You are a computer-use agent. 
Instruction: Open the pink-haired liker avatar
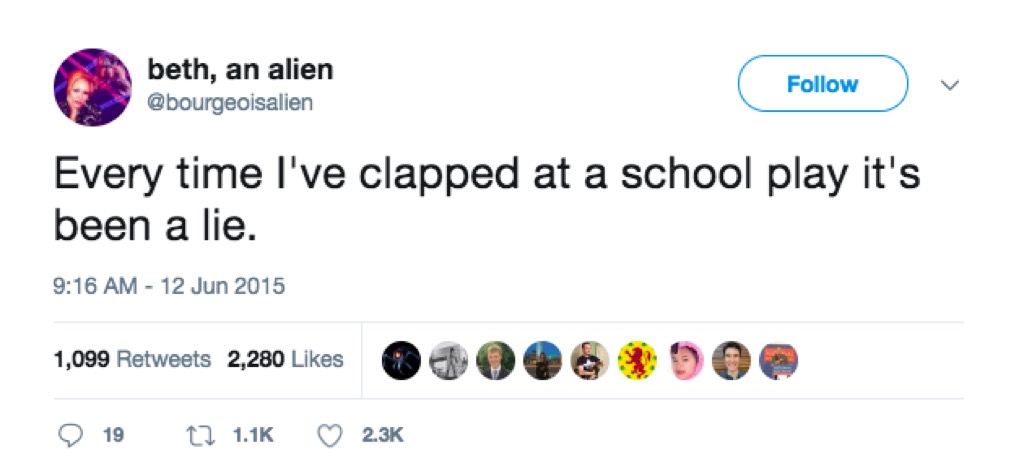point(684,360)
